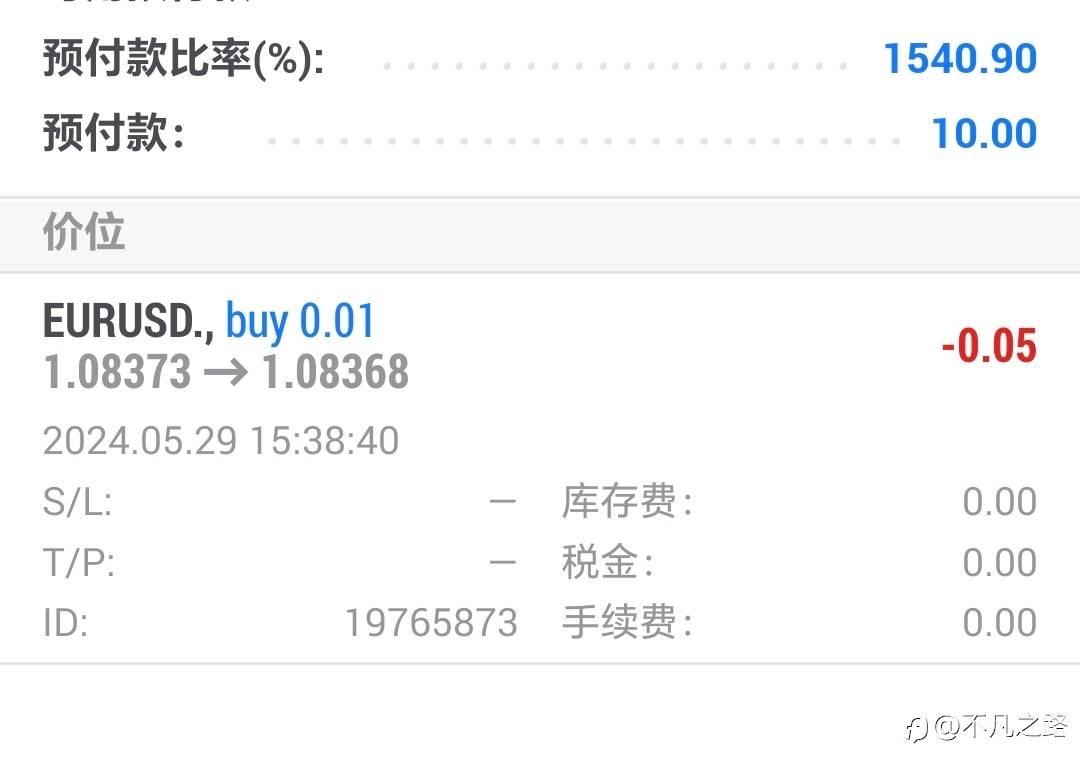This screenshot has width=1080, height=773.
Task: Tap the 手续费 0.00 value
Action: (x=999, y=623)
